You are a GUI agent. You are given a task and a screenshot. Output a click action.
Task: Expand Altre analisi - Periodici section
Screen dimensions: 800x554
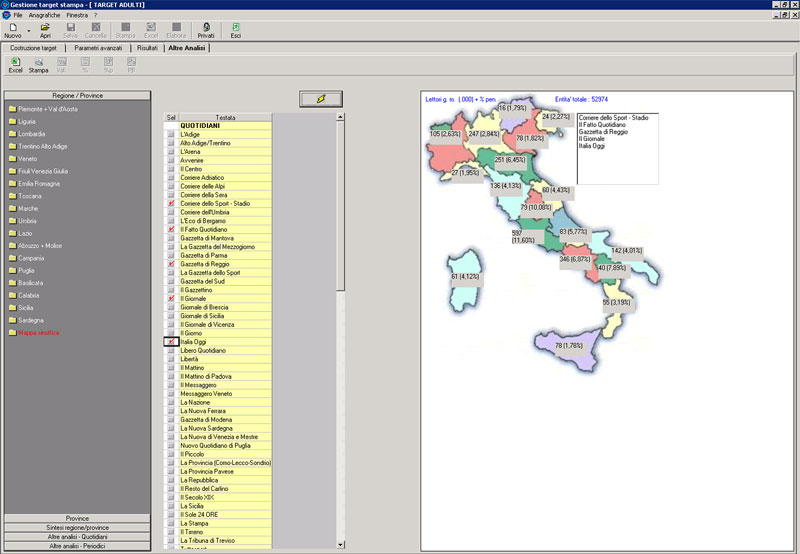77,546
